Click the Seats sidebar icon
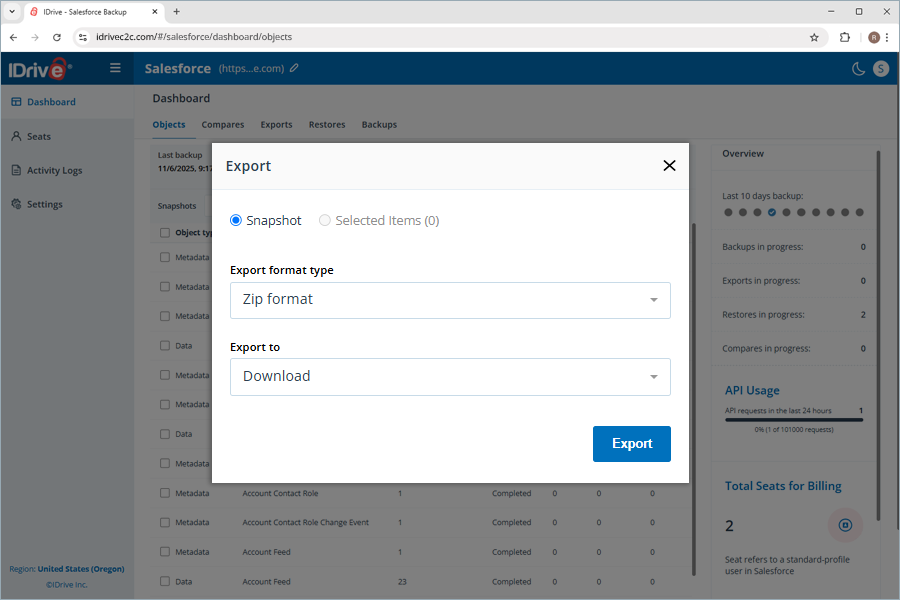The image size is (900, 600). click(17, 136)
